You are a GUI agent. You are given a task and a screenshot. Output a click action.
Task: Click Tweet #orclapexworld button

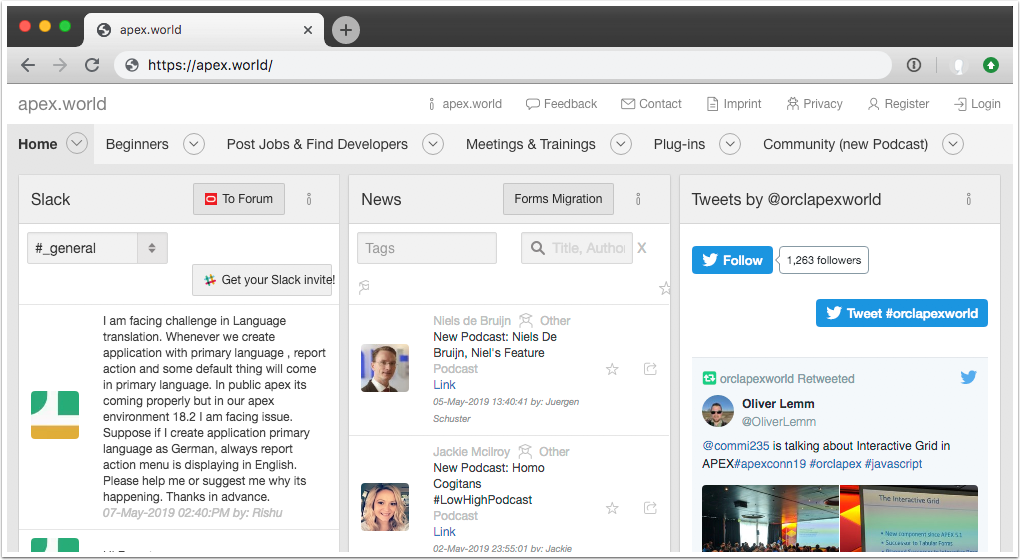point(902,313)
